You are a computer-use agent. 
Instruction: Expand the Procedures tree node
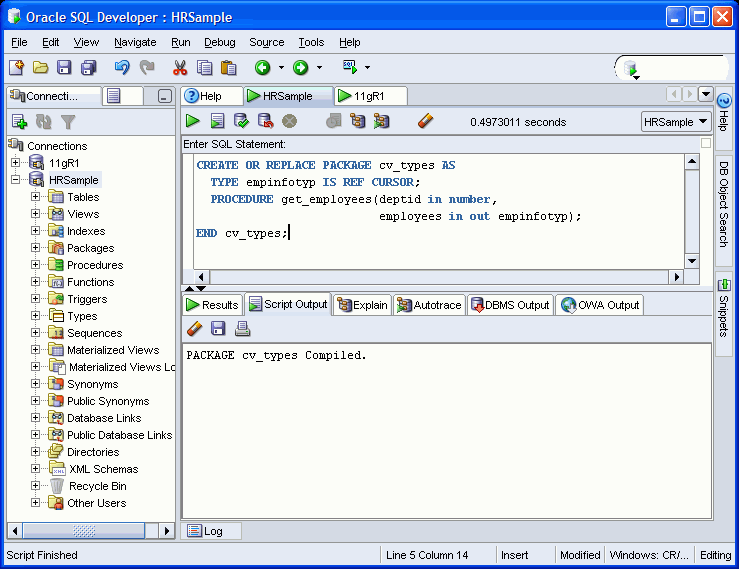pos(36,265)
